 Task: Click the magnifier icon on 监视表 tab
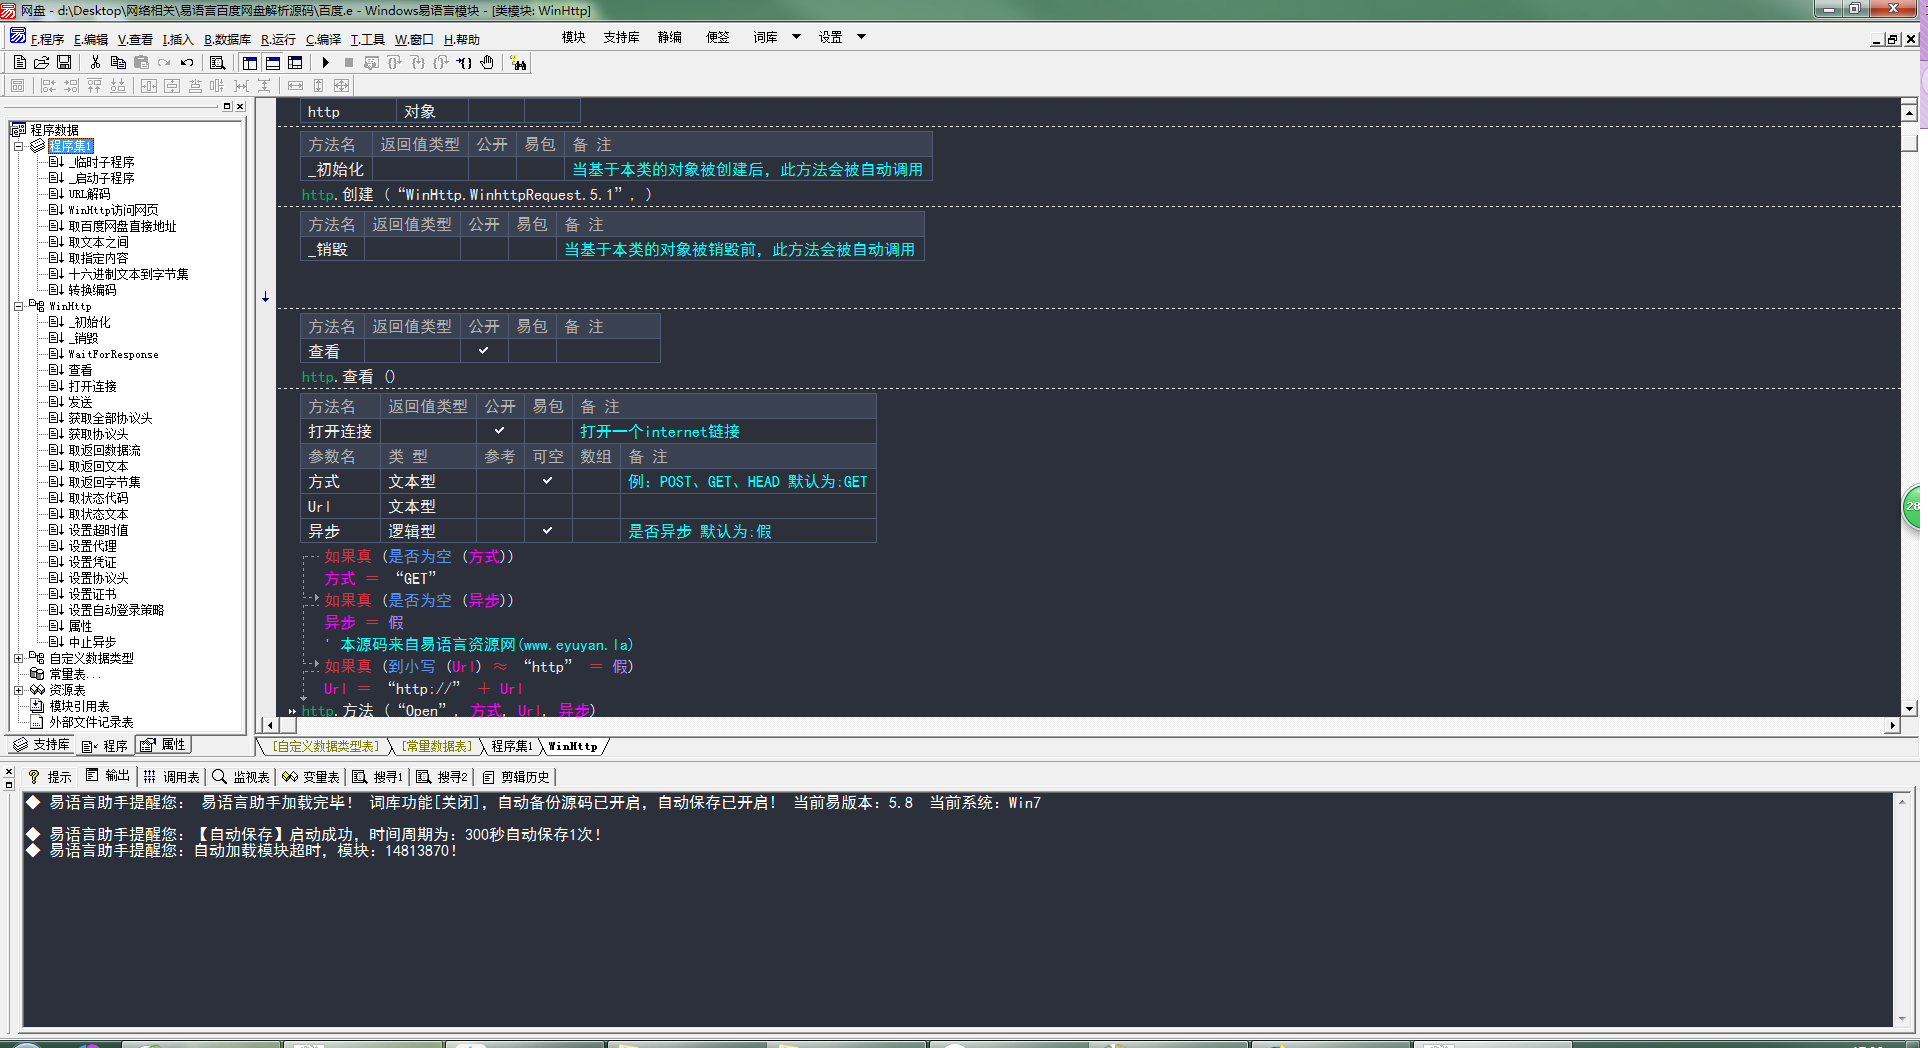coord(219,777)
